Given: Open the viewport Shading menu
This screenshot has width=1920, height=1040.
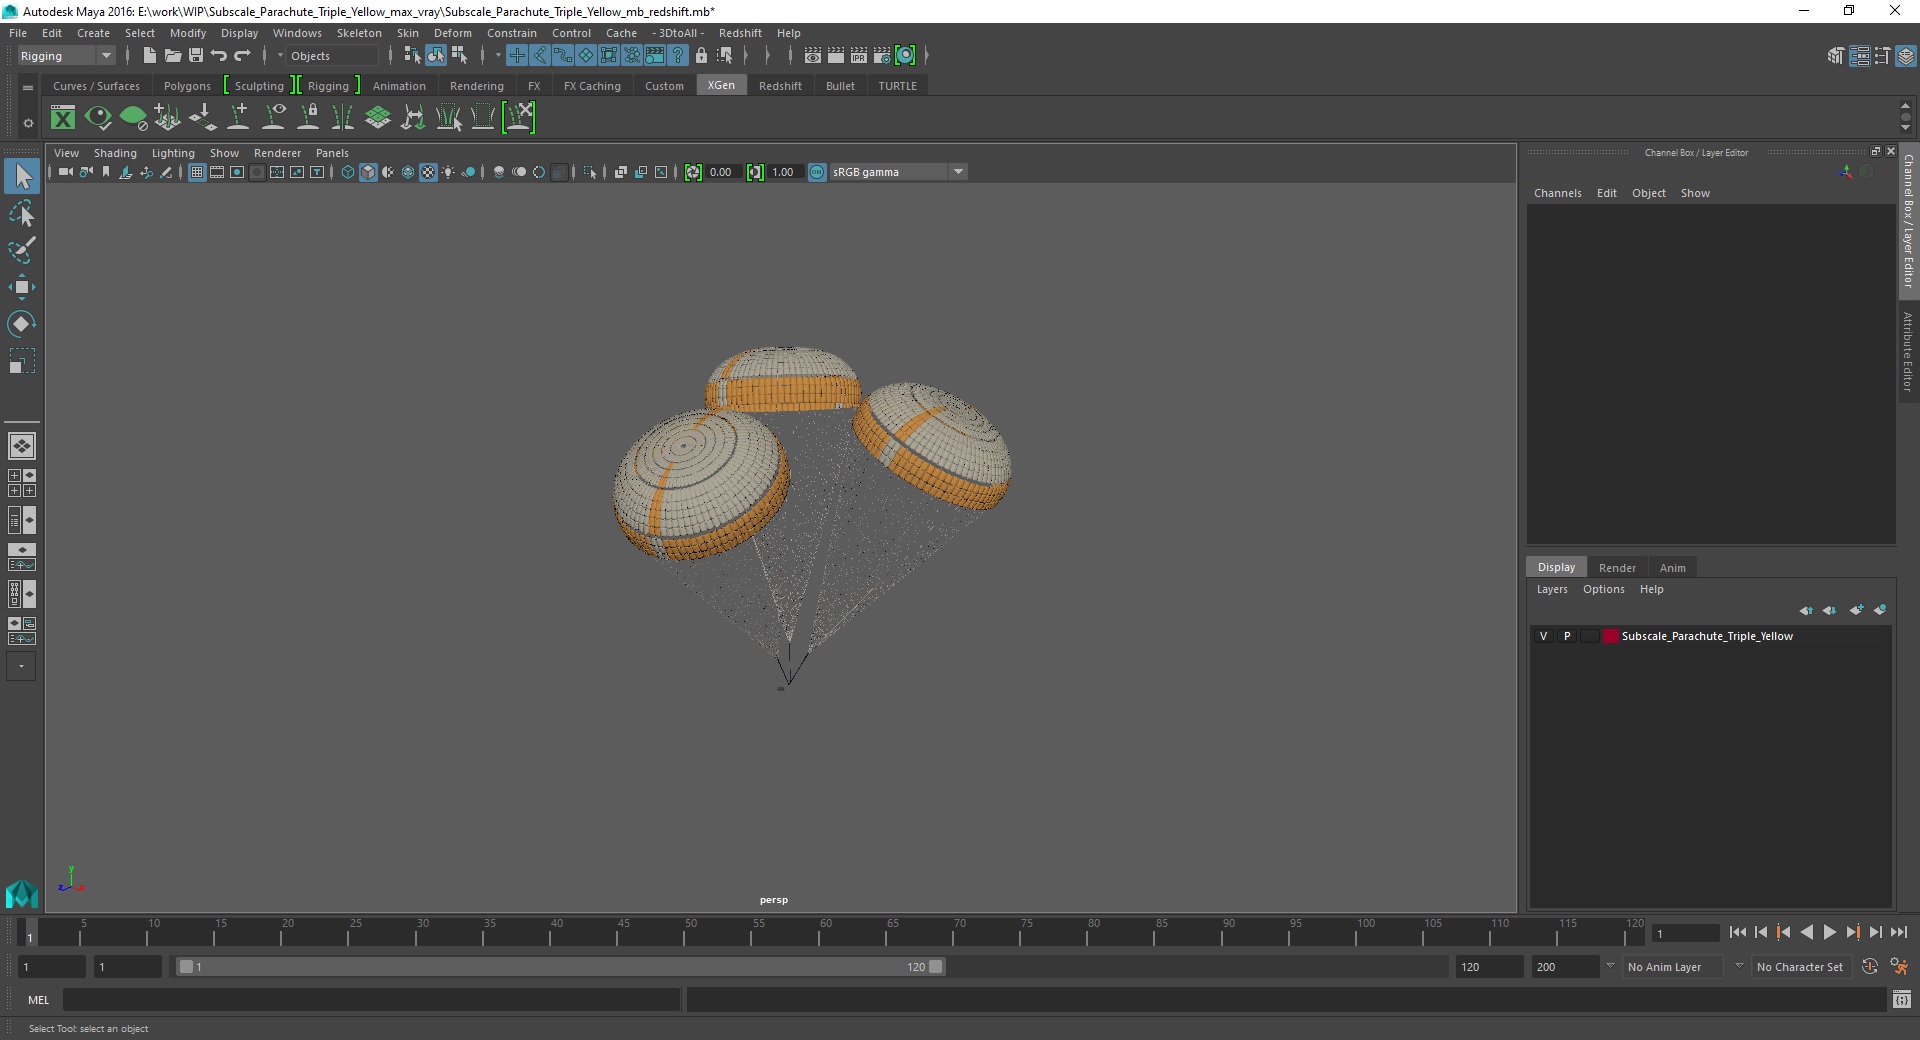Looking at the screenshot, I should [115, 153].
